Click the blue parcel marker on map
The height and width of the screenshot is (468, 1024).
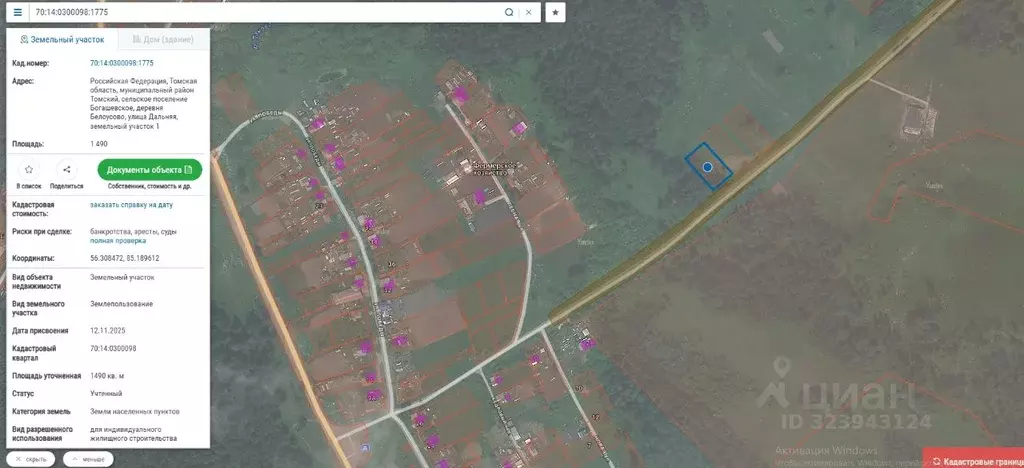(708, 167)
